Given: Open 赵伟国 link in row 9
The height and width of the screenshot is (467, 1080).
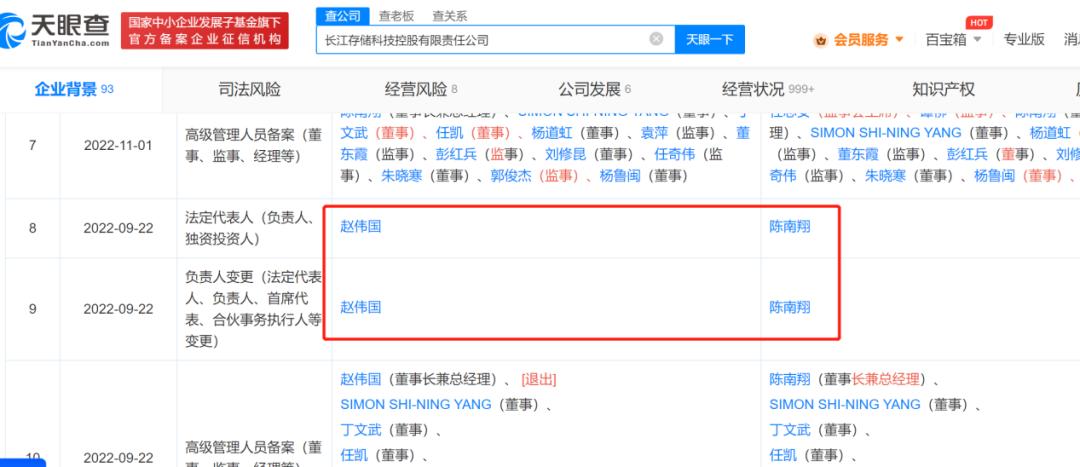Looking at the screenshot, I should pyautogui.click(x=360, y=307).
